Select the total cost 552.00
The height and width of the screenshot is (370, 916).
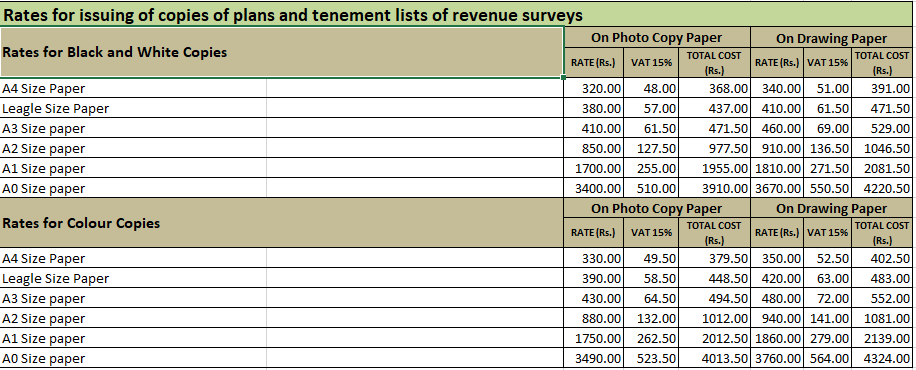(x=882, y=298)
